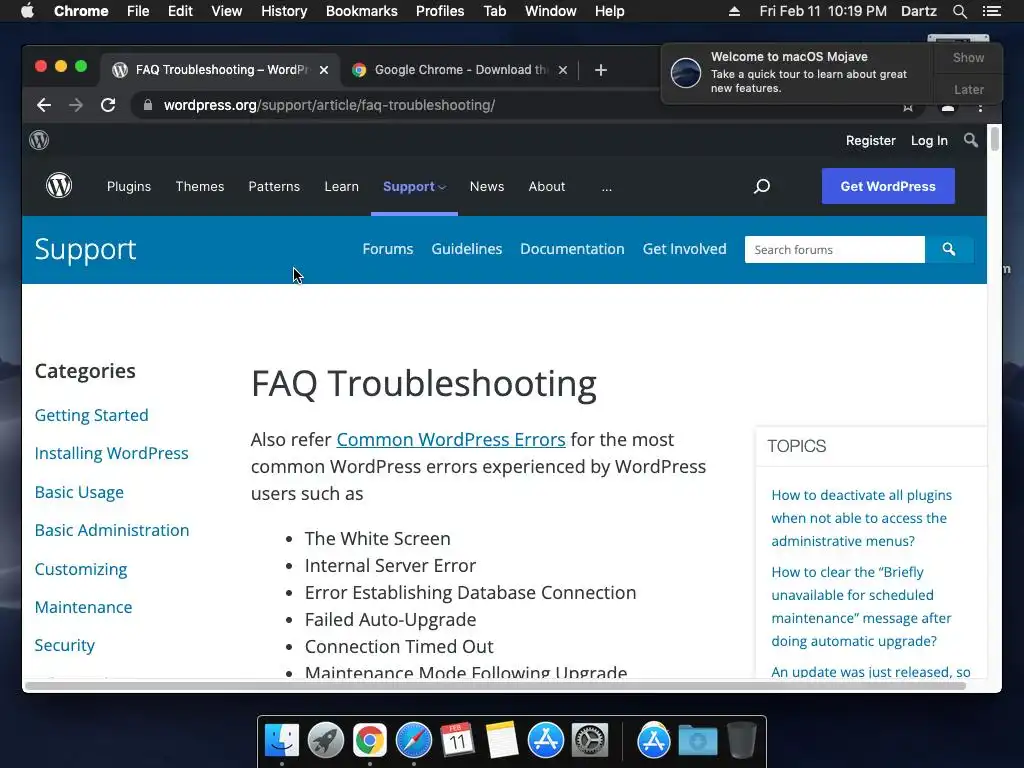Reload the FAQ Troubleshooting page

coord(108,105)
